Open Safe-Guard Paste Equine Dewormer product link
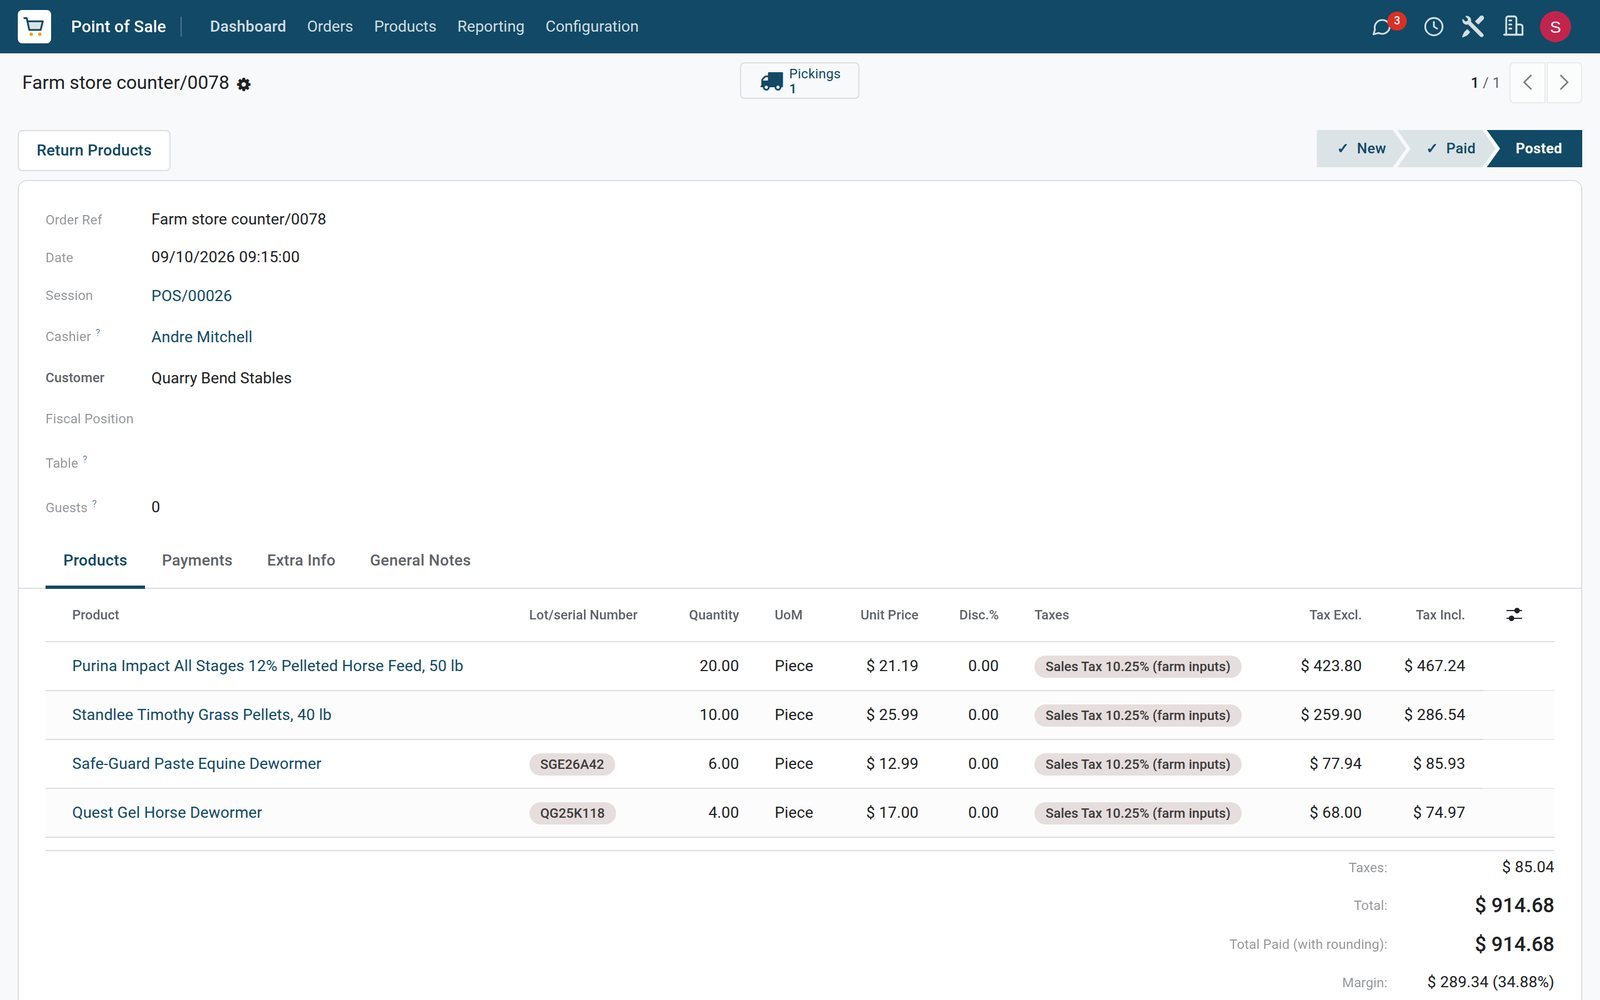The width and height of the screenshot is (1600, 1000). (x=197, y=764)
